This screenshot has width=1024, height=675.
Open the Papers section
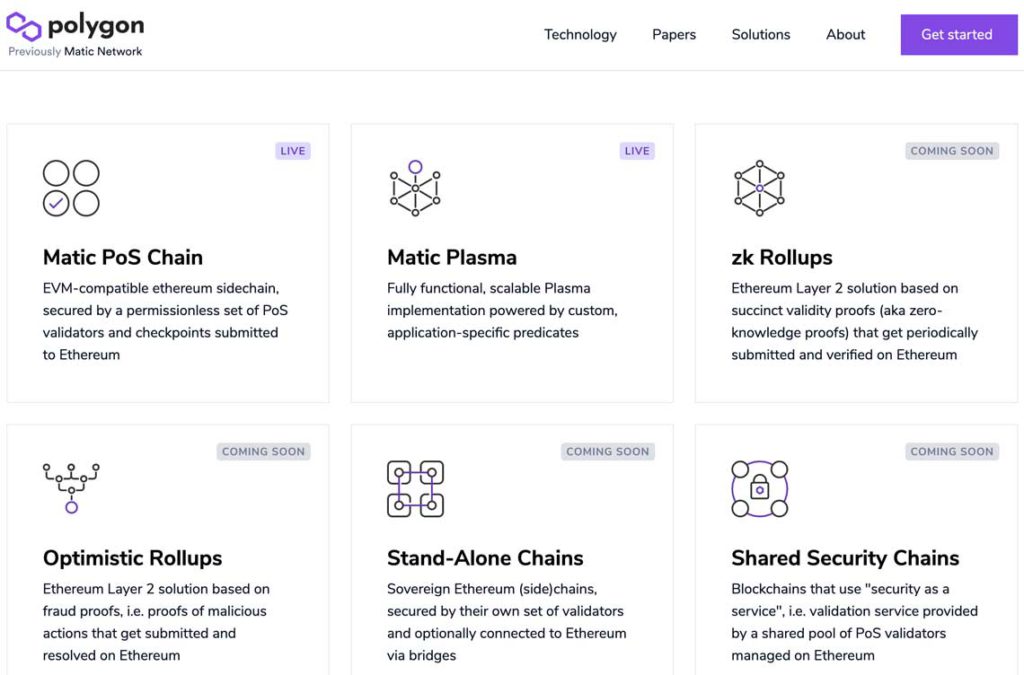click(x=673, y=34)
